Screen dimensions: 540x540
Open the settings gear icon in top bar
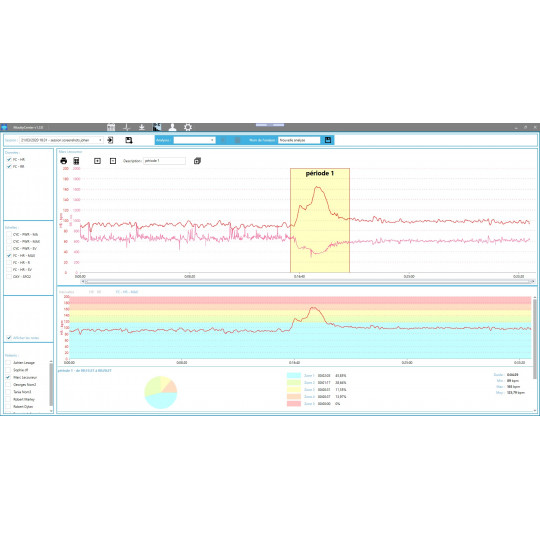point(188,127)
